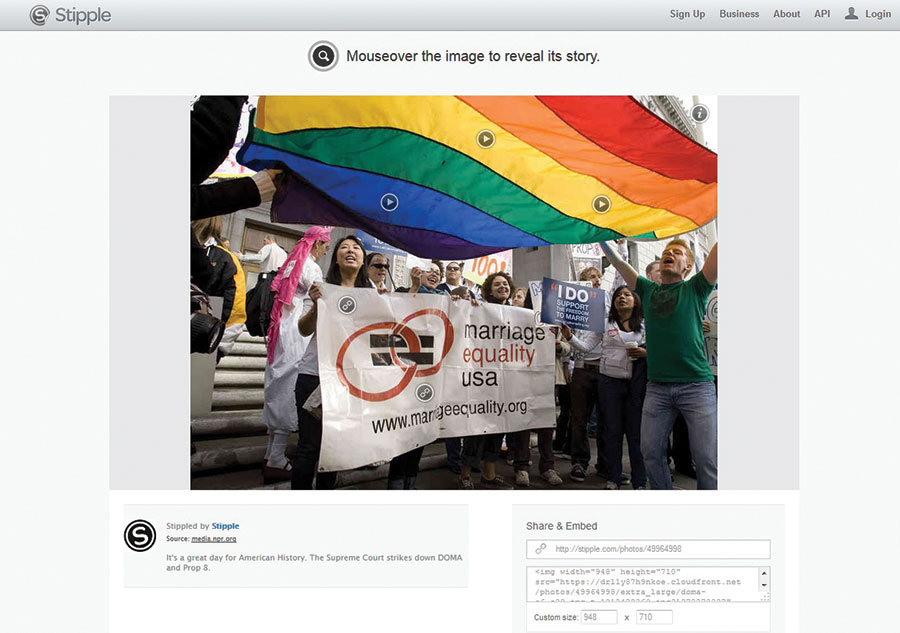The width and height of the screenshot is (900, 633).
Task: Click the embed code scrollbar up arrow
Action: [764, 573]
